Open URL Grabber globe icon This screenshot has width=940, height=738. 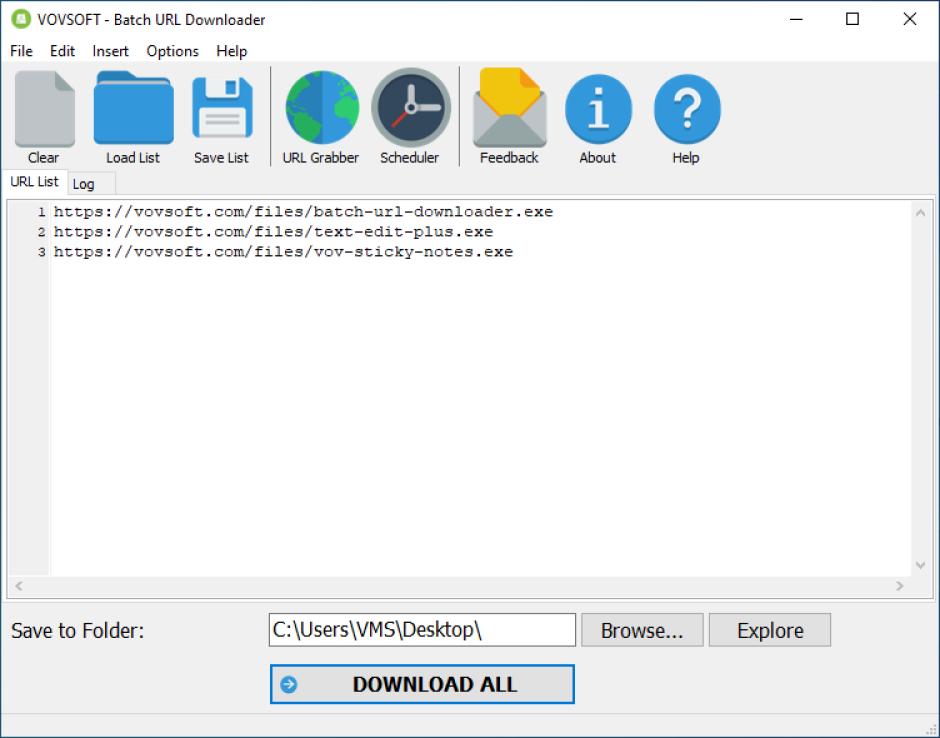coord(322,107)
